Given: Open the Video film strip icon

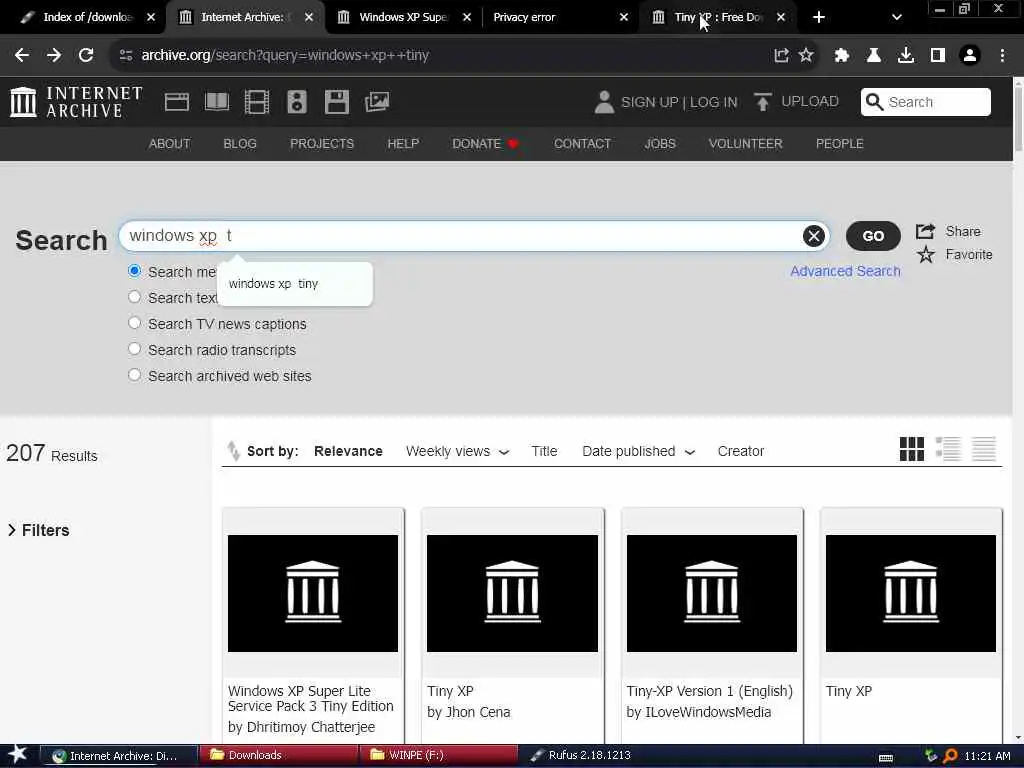Looking at the screenshot, I should coord(257,102).
